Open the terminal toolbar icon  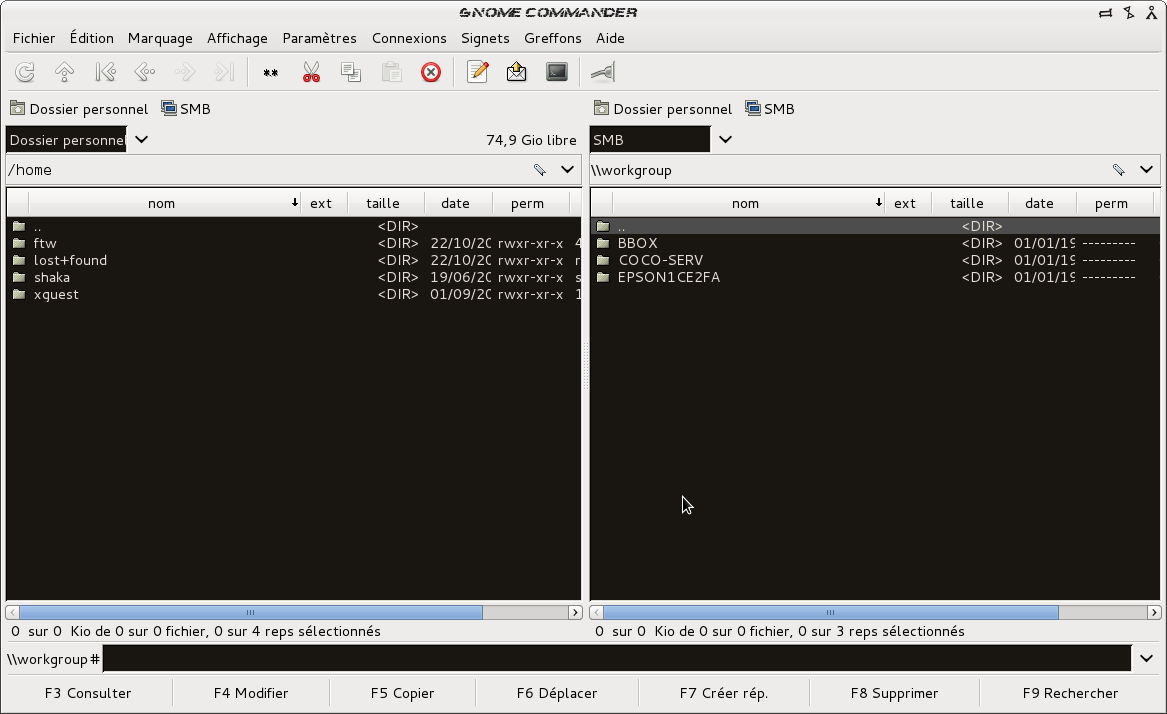tap(557, 72)
